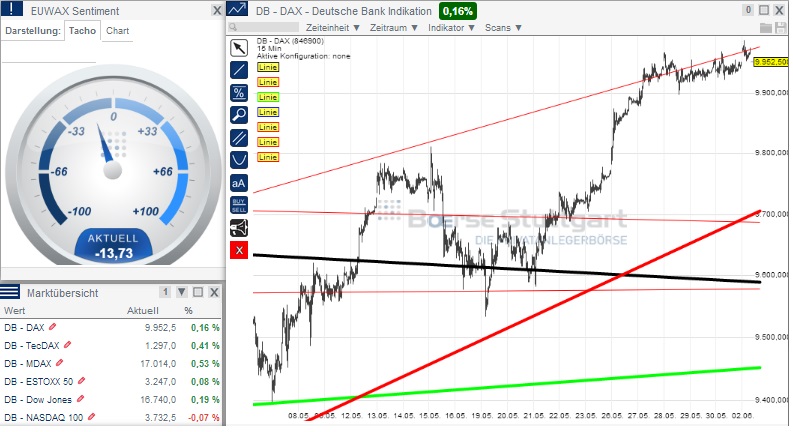The height and width of the screenshot is (432, 793).
Task: Open the Scans dropdown
Action: [503, 28]
